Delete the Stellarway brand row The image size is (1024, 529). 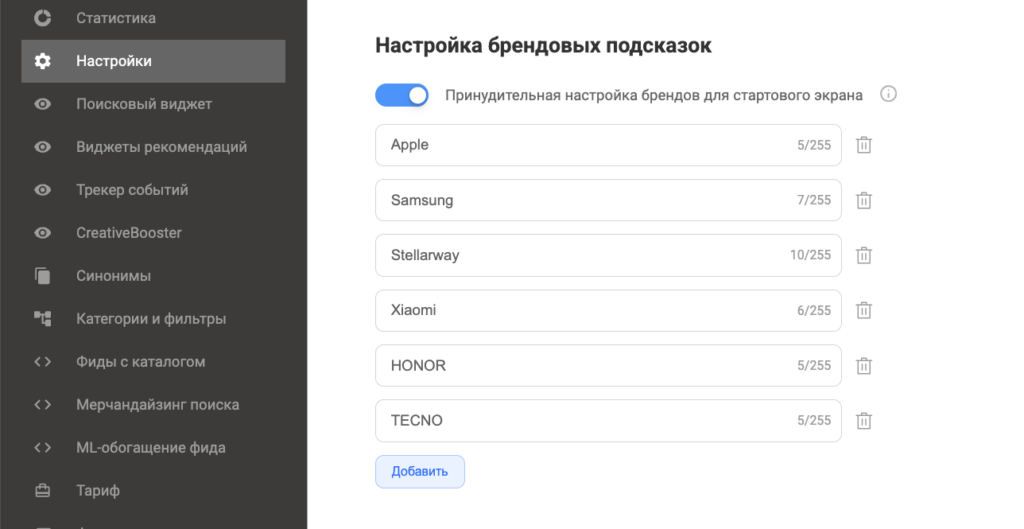pyautogui.click(x=864, y=255)
